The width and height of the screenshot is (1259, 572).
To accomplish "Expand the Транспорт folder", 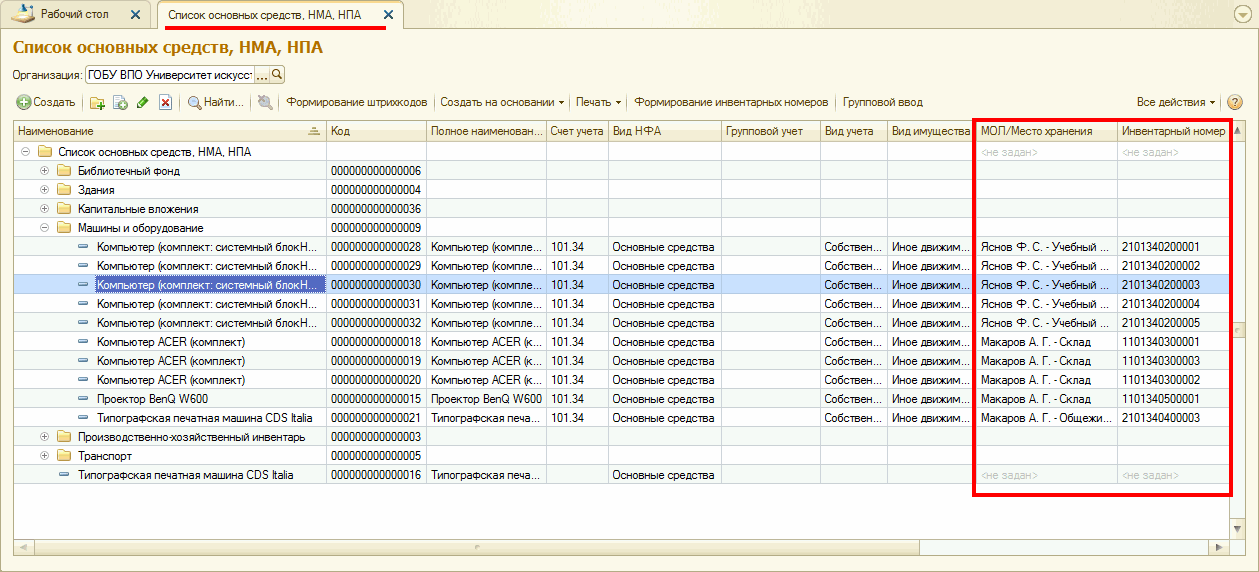I will 44,456.
